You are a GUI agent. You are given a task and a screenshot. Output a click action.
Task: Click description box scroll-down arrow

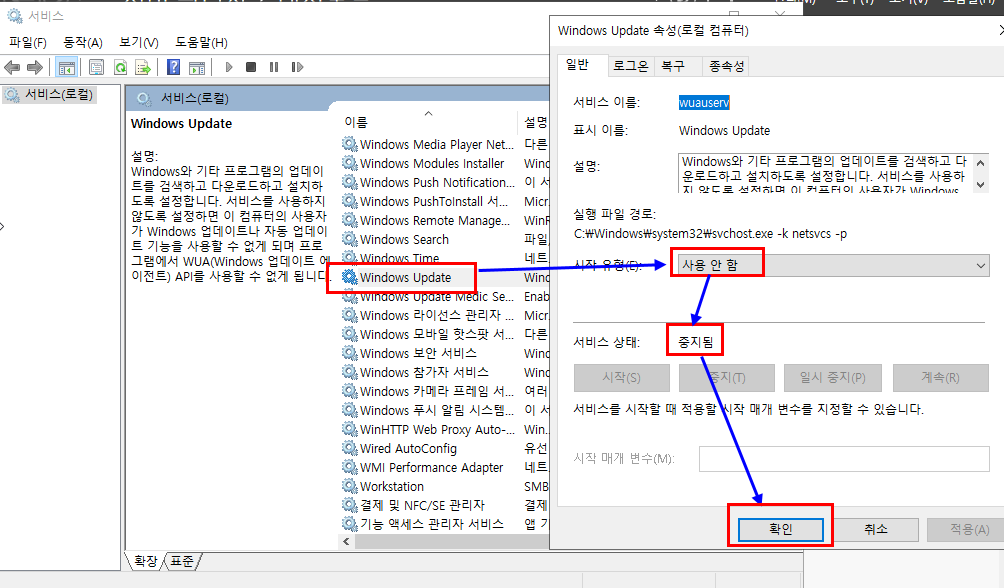point(980,184)
